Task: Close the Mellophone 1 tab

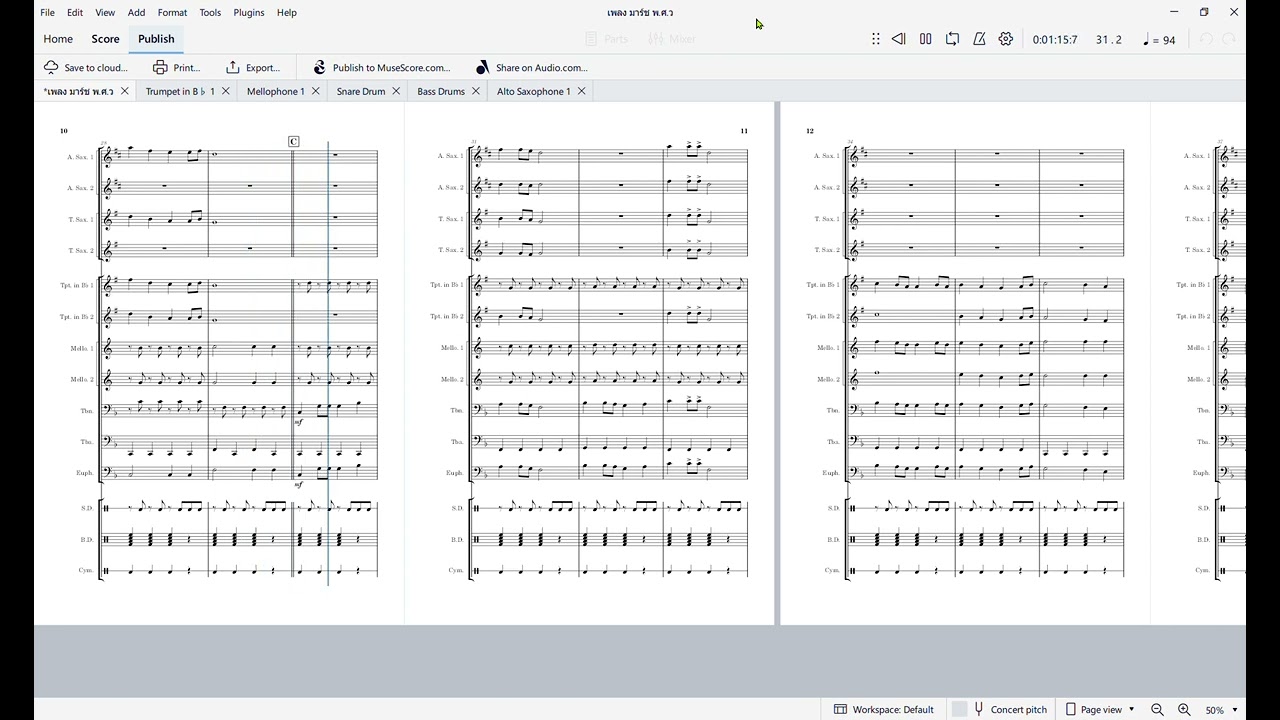Action: pyautogui.click(x=316, y=91)
